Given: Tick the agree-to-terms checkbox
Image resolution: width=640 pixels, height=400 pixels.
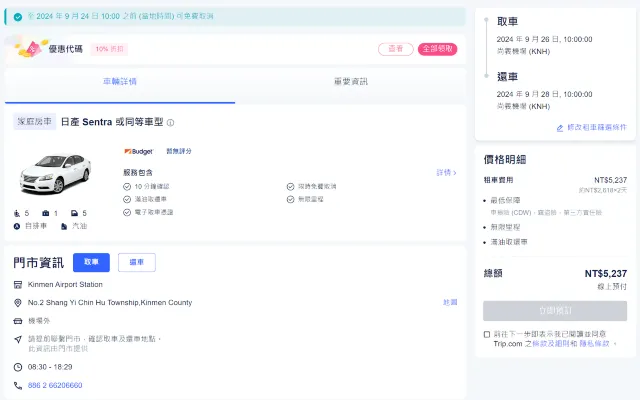Looking at the screenshot, I should 487,334.
